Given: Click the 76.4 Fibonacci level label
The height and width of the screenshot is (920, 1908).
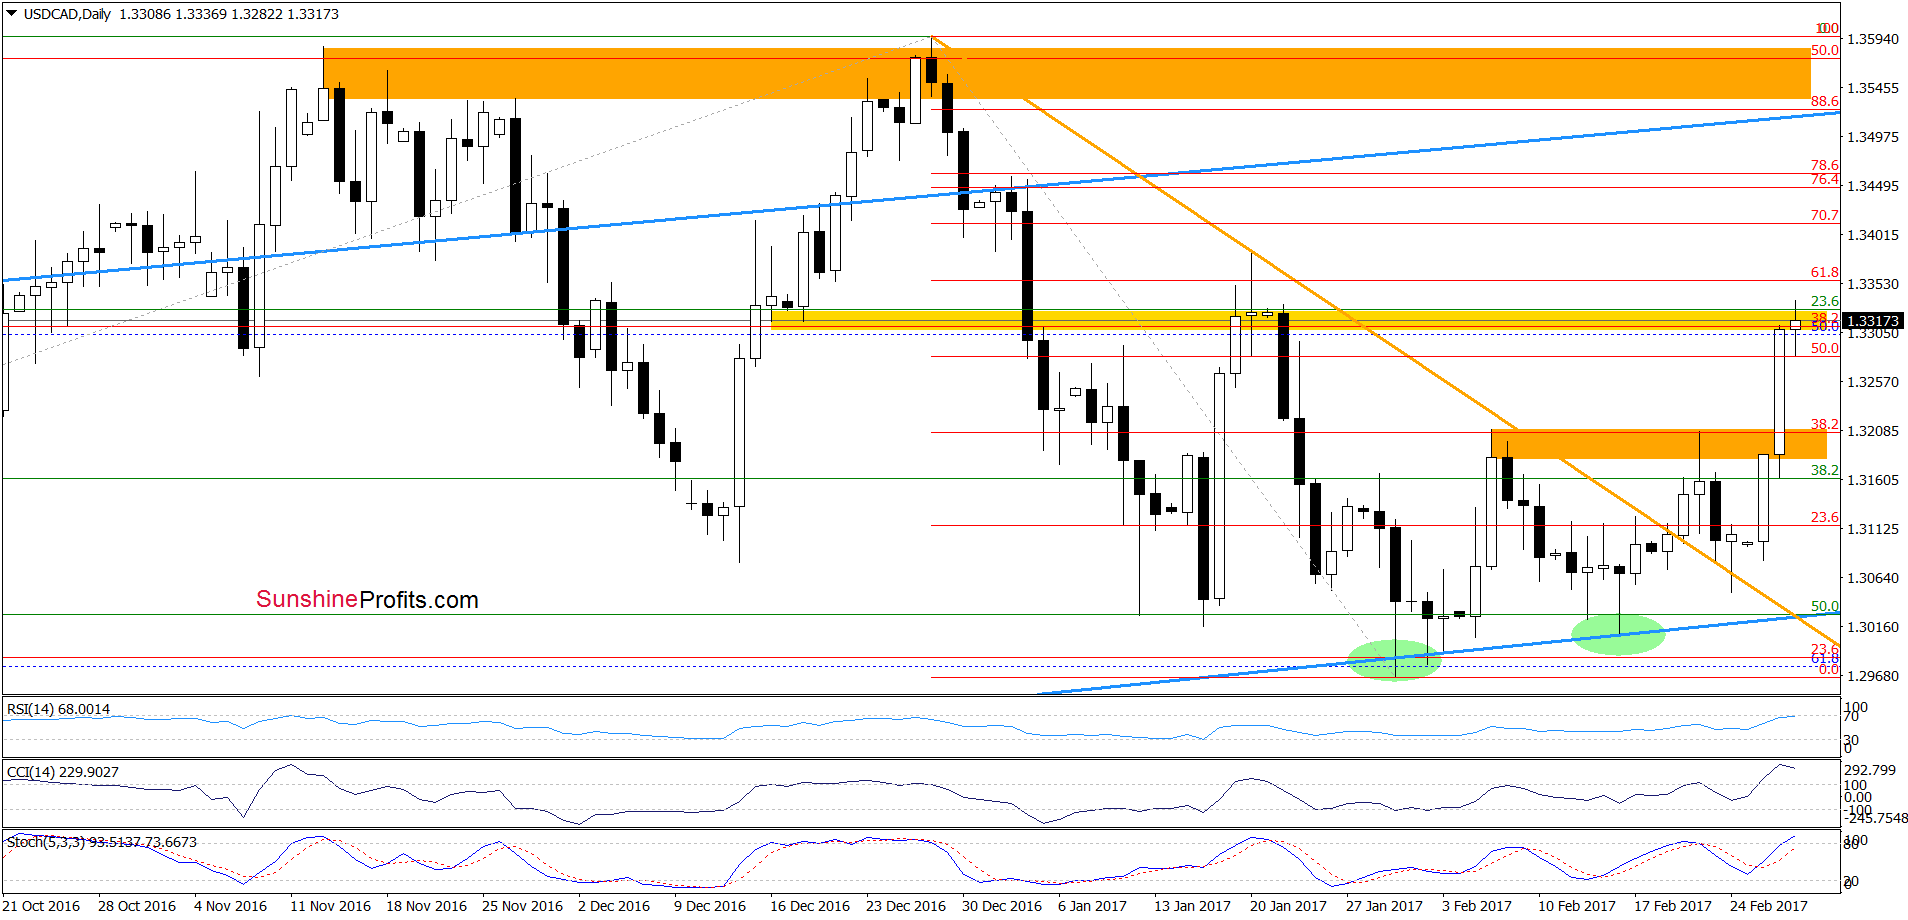Looking at the screenshot, I should (1825, 179).
